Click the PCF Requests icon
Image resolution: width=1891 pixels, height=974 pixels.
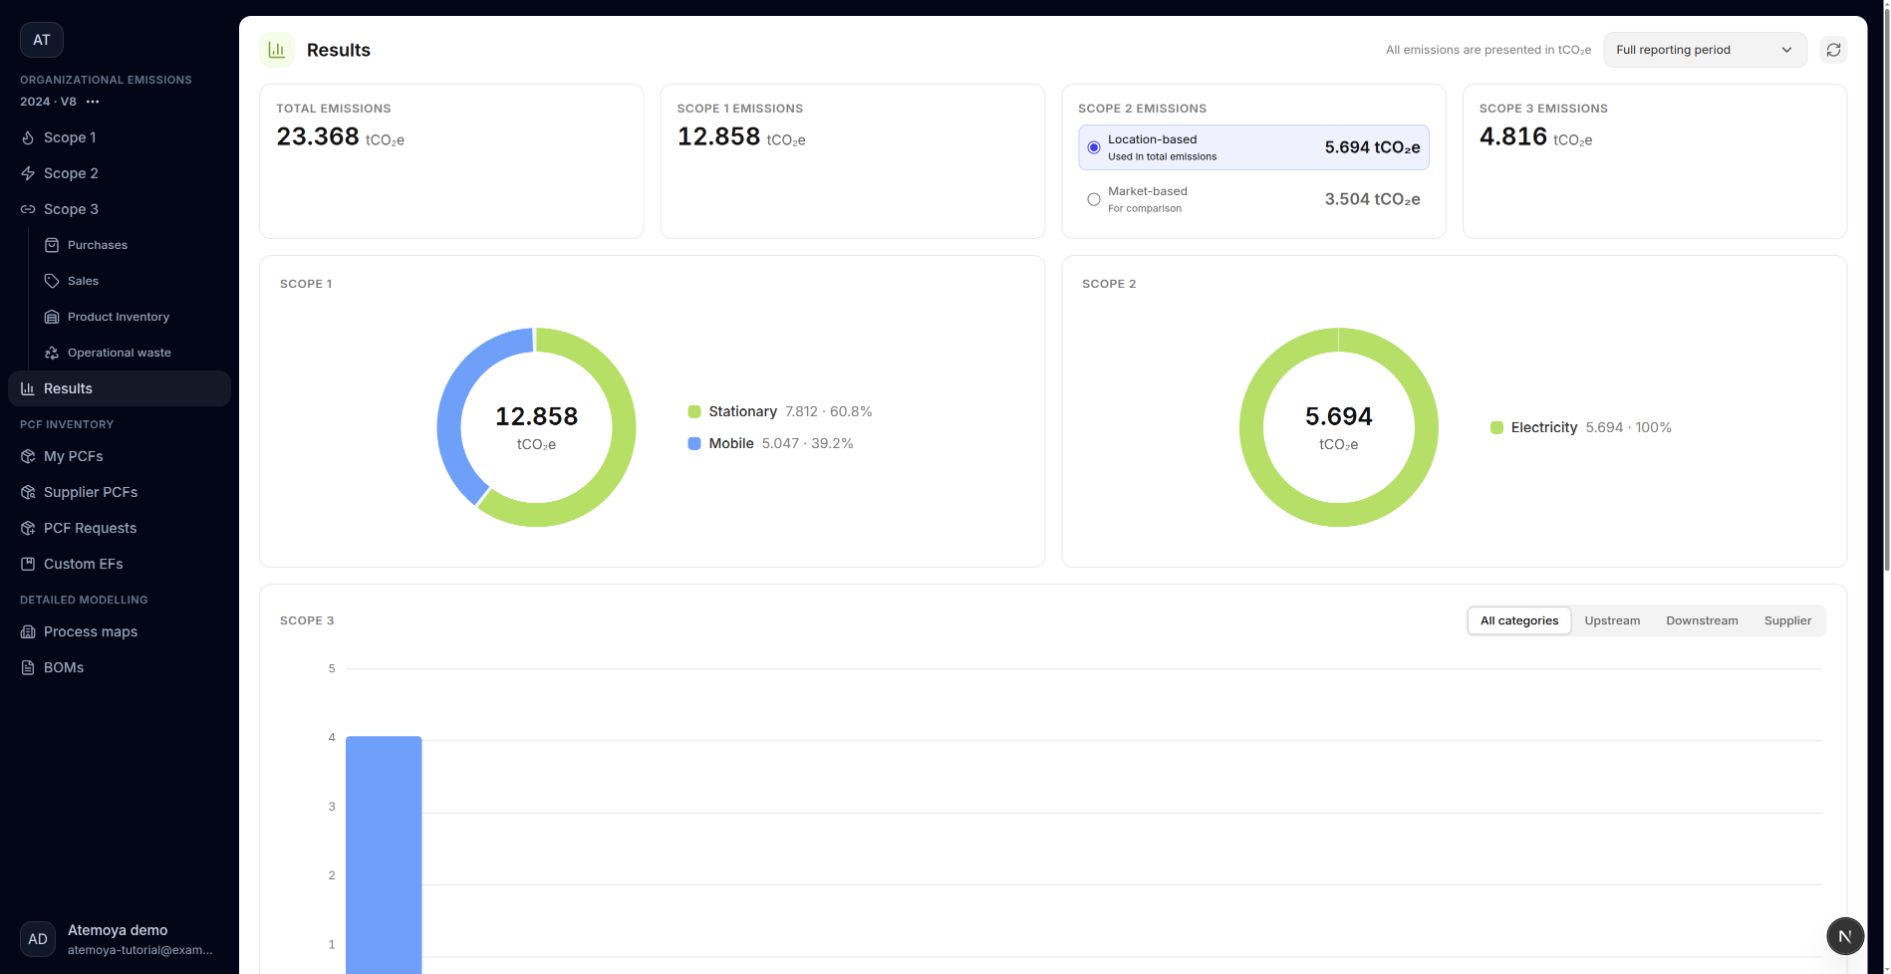[28, 529]
